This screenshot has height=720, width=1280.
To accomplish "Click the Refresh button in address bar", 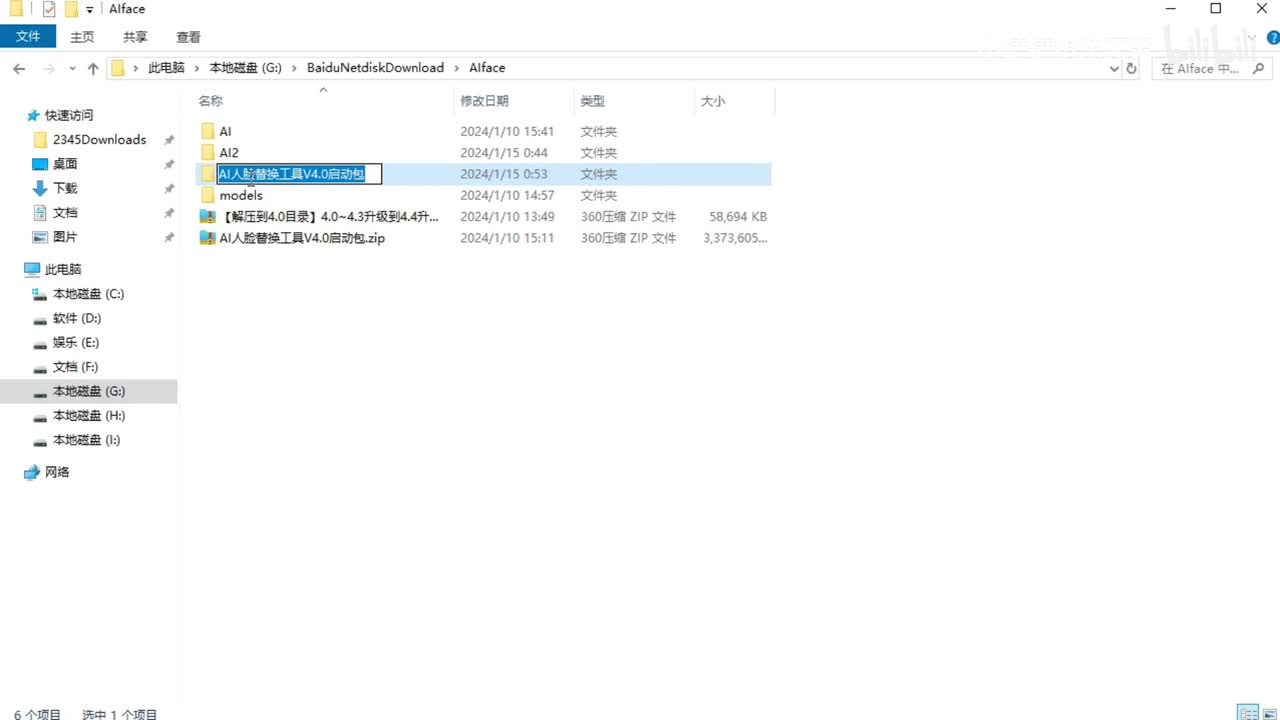I will [x=1132, y=69].
